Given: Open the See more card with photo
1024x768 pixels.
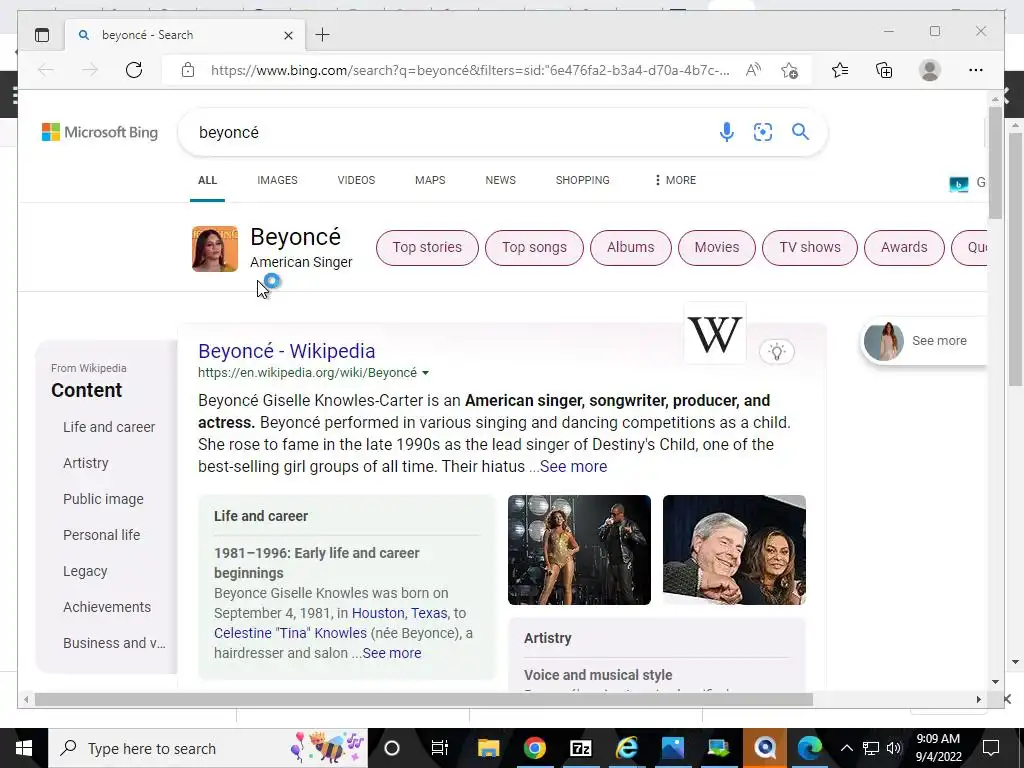Looking at the screenshot, I should point(923,341).
